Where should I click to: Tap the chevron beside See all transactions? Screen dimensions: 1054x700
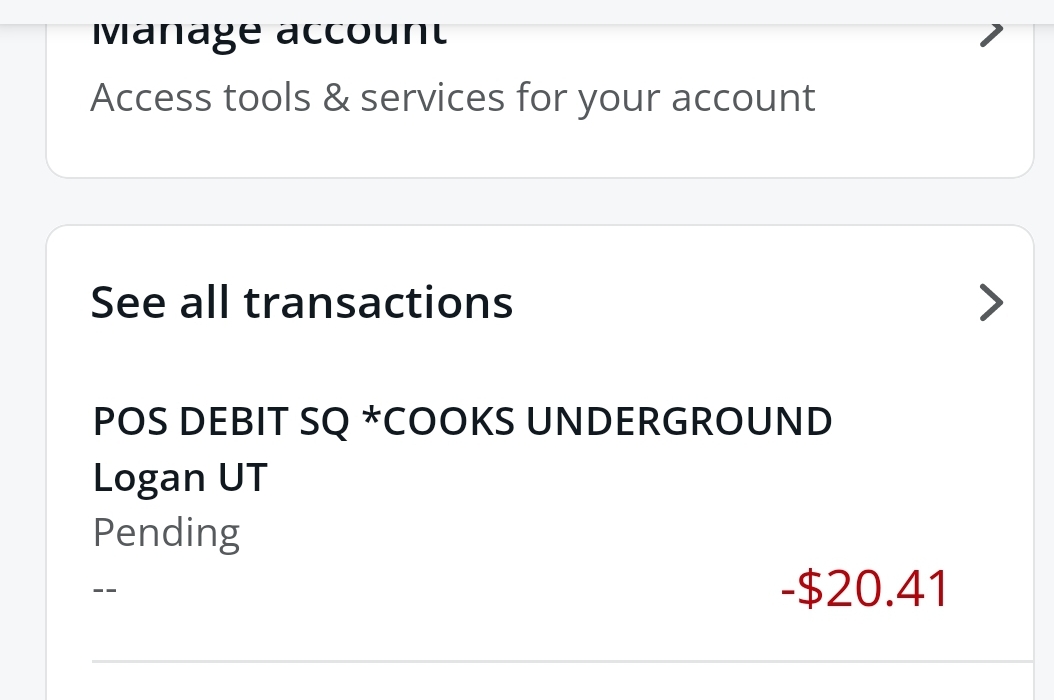tap(989, 302)
